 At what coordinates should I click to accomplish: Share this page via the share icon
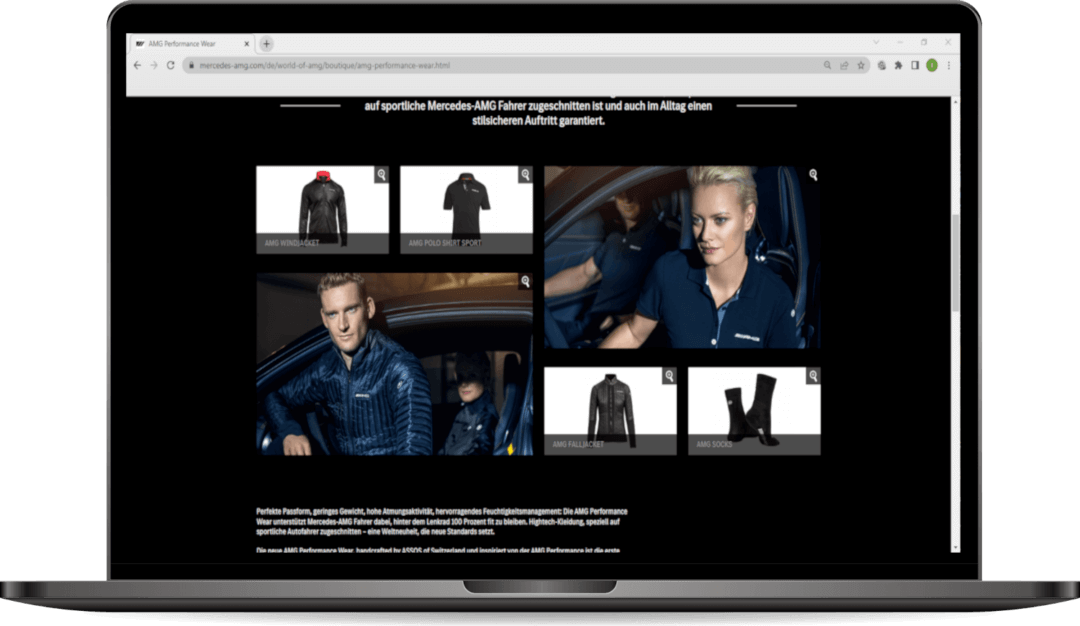click(x=844, y=65)
